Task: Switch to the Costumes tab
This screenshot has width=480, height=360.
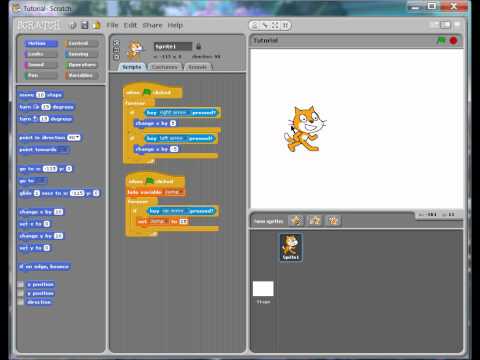Action: click(x=164, y=67)
